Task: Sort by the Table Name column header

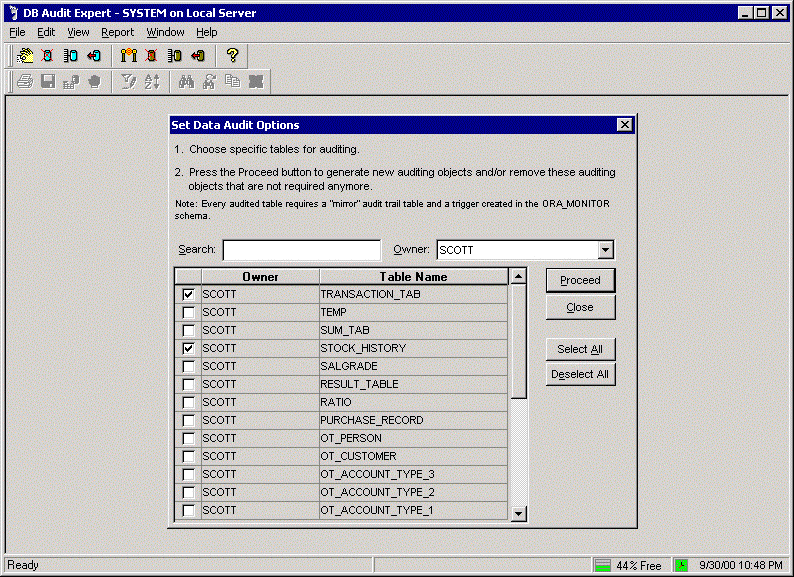Action: 413,277
